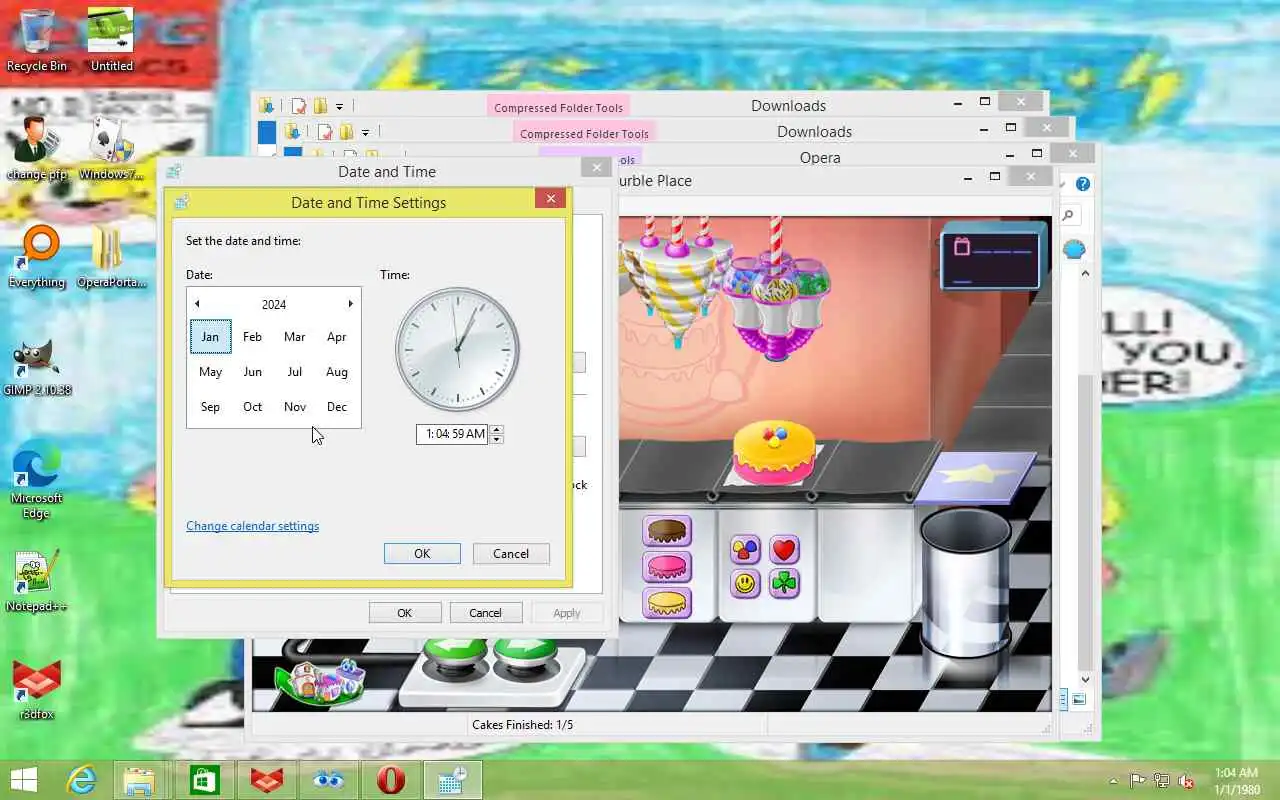Switch to Opera taskbar button

391,780
